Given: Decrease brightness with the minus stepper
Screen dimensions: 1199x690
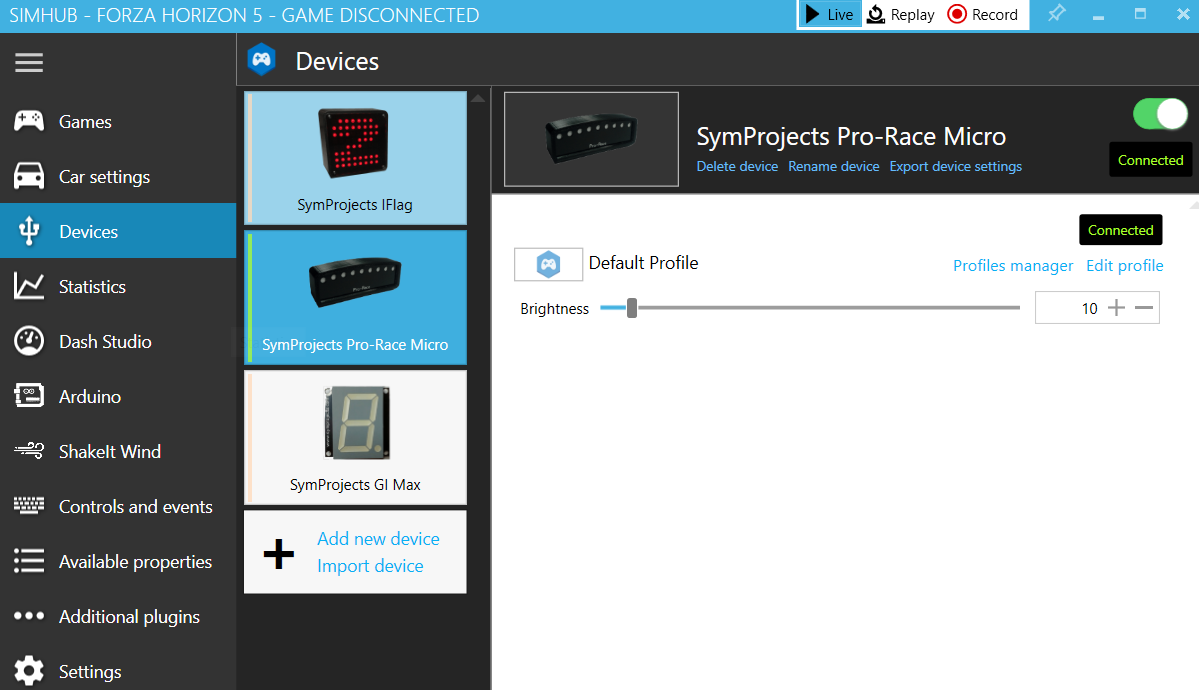Looking at the screenshot, I should click(1145, 308).
